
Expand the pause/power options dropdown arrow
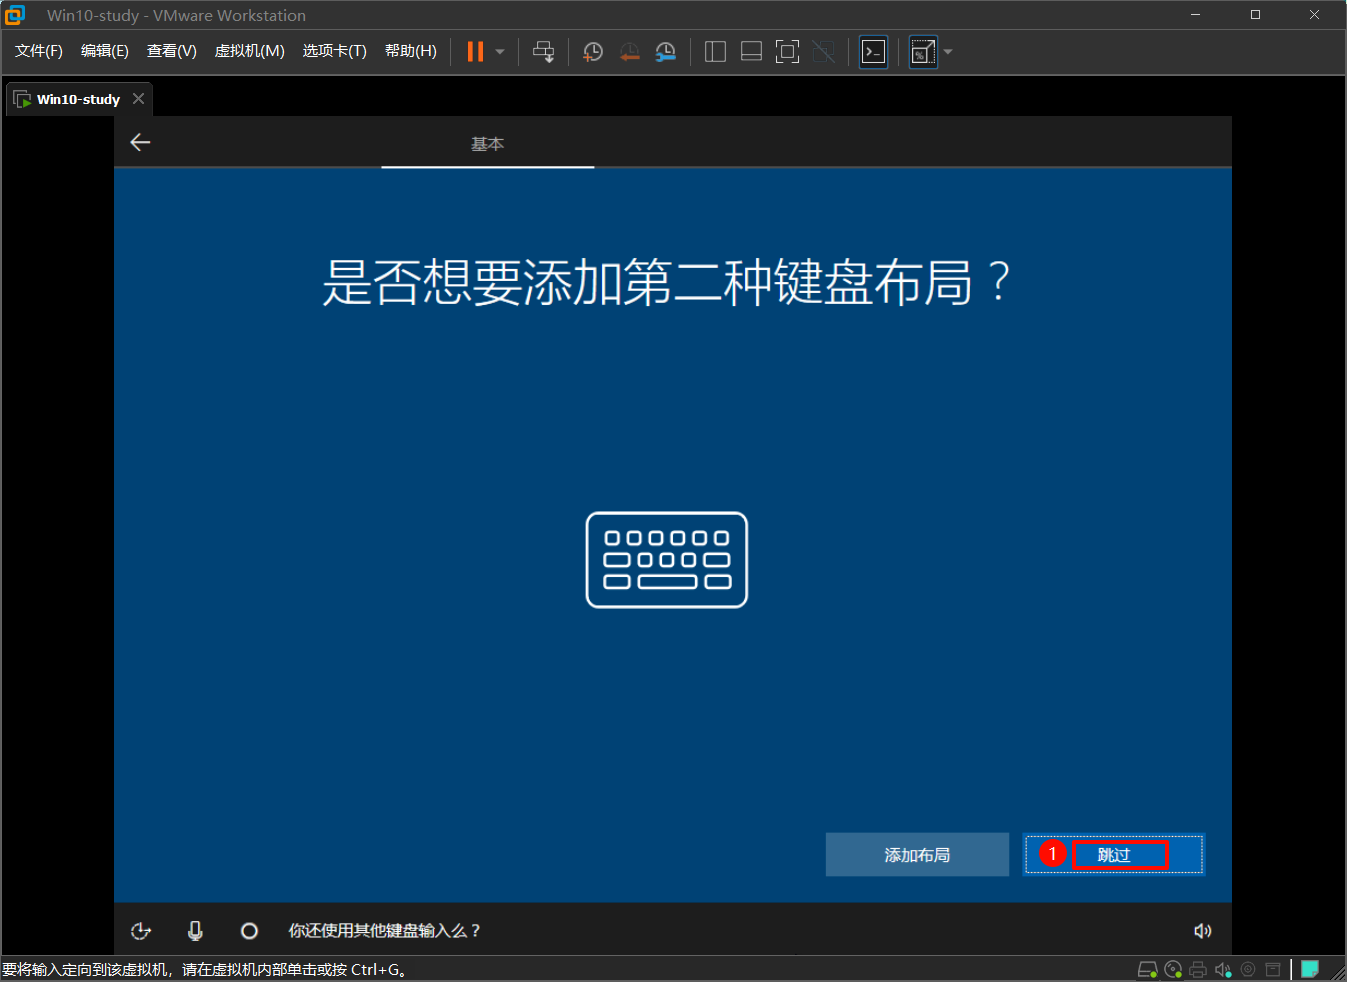500,52
